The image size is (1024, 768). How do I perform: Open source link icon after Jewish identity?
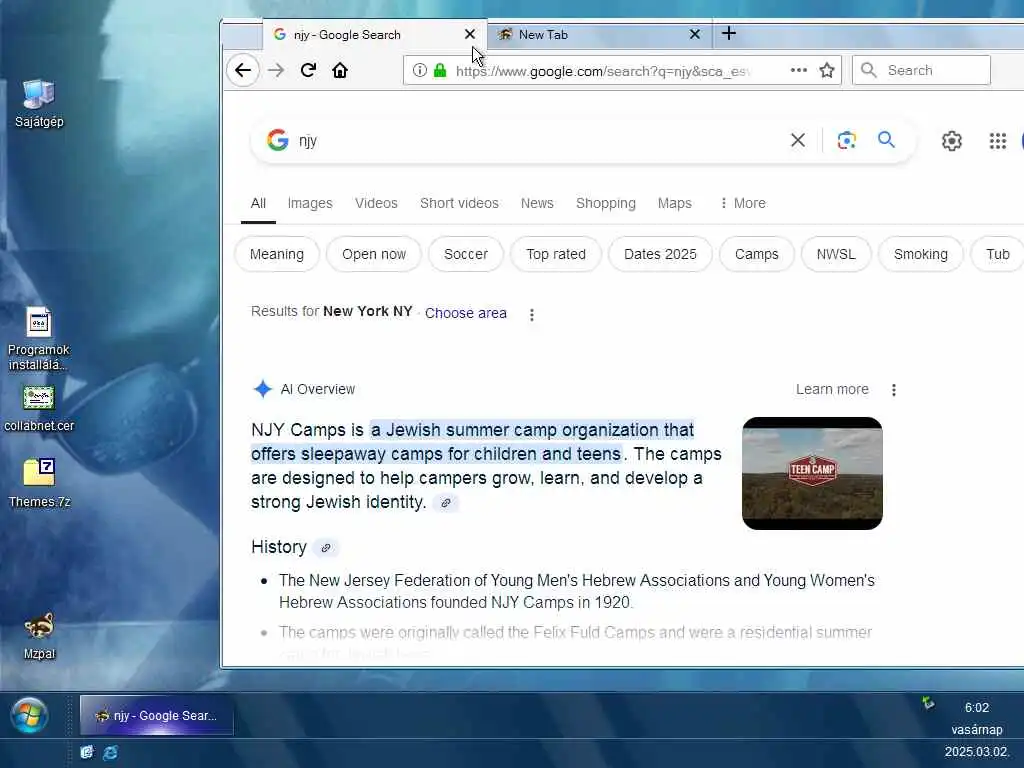point(445,503)
